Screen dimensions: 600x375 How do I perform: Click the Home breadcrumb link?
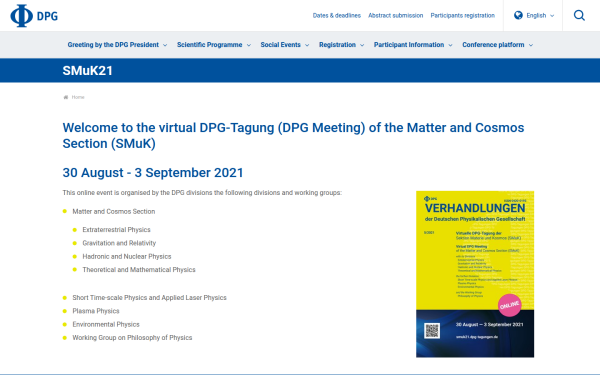click(x=78, y=97)
